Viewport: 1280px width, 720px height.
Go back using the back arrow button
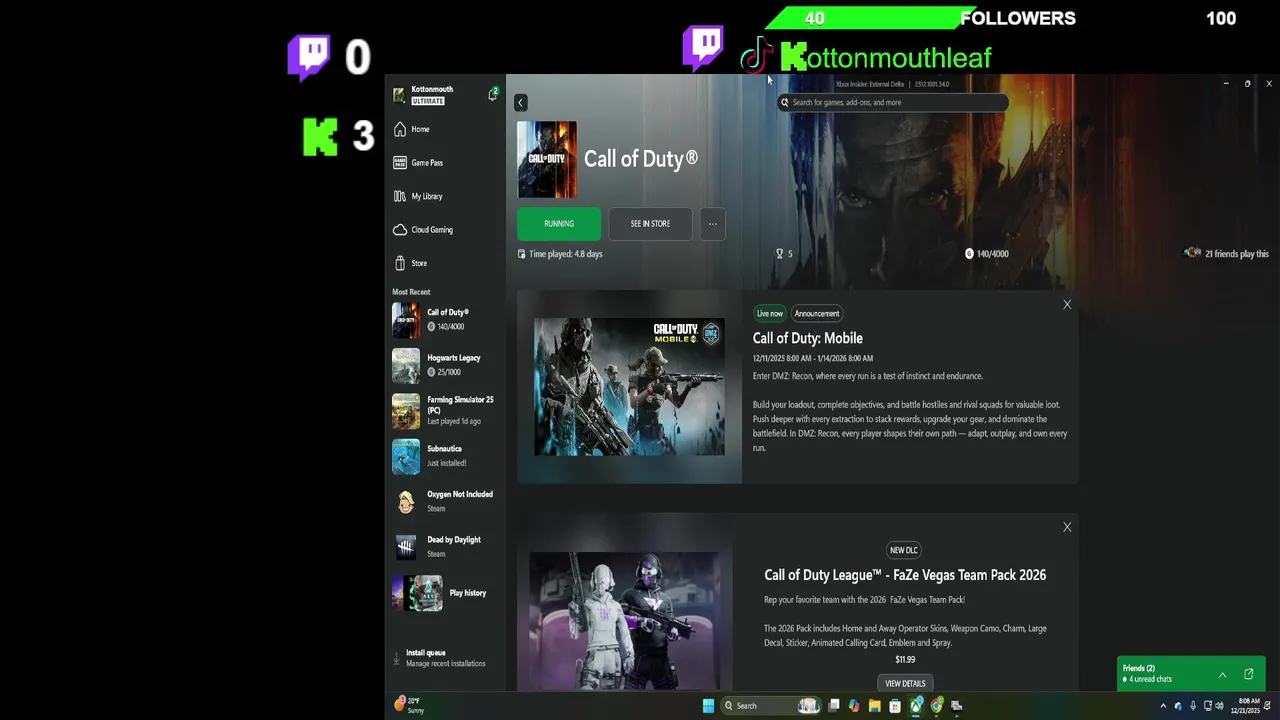pos(520,102)
